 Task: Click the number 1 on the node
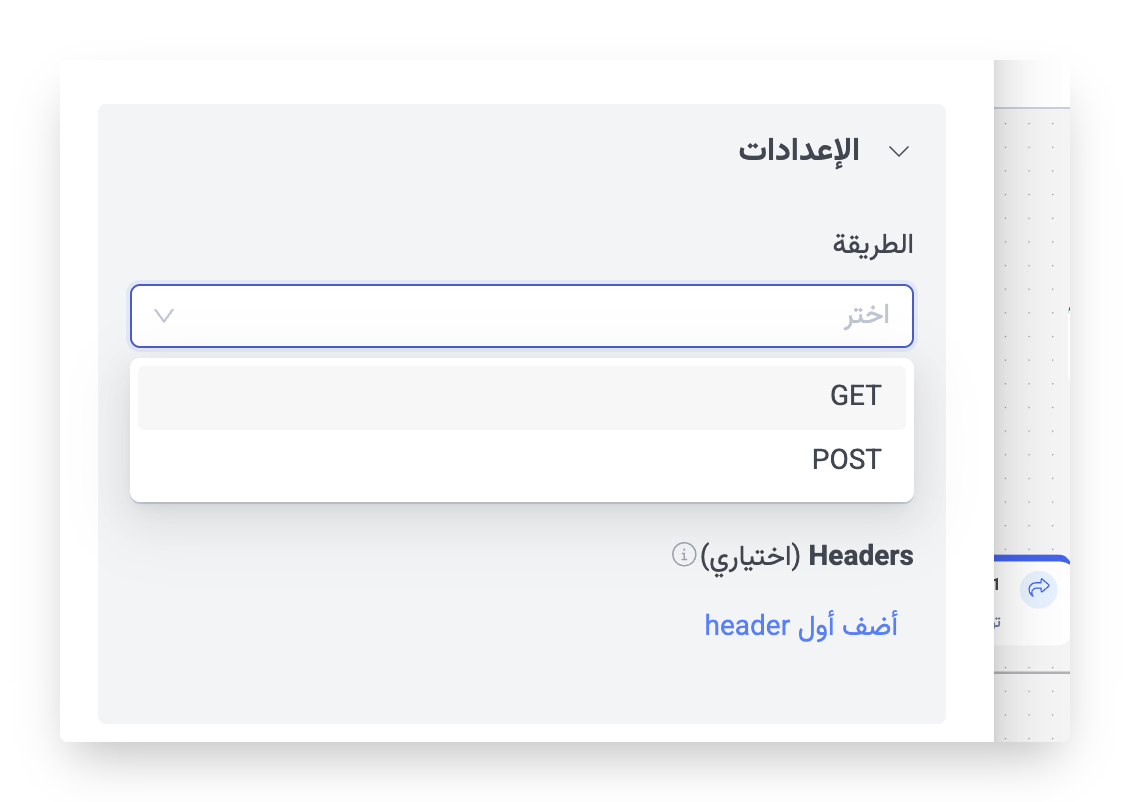tap(997, 585)
